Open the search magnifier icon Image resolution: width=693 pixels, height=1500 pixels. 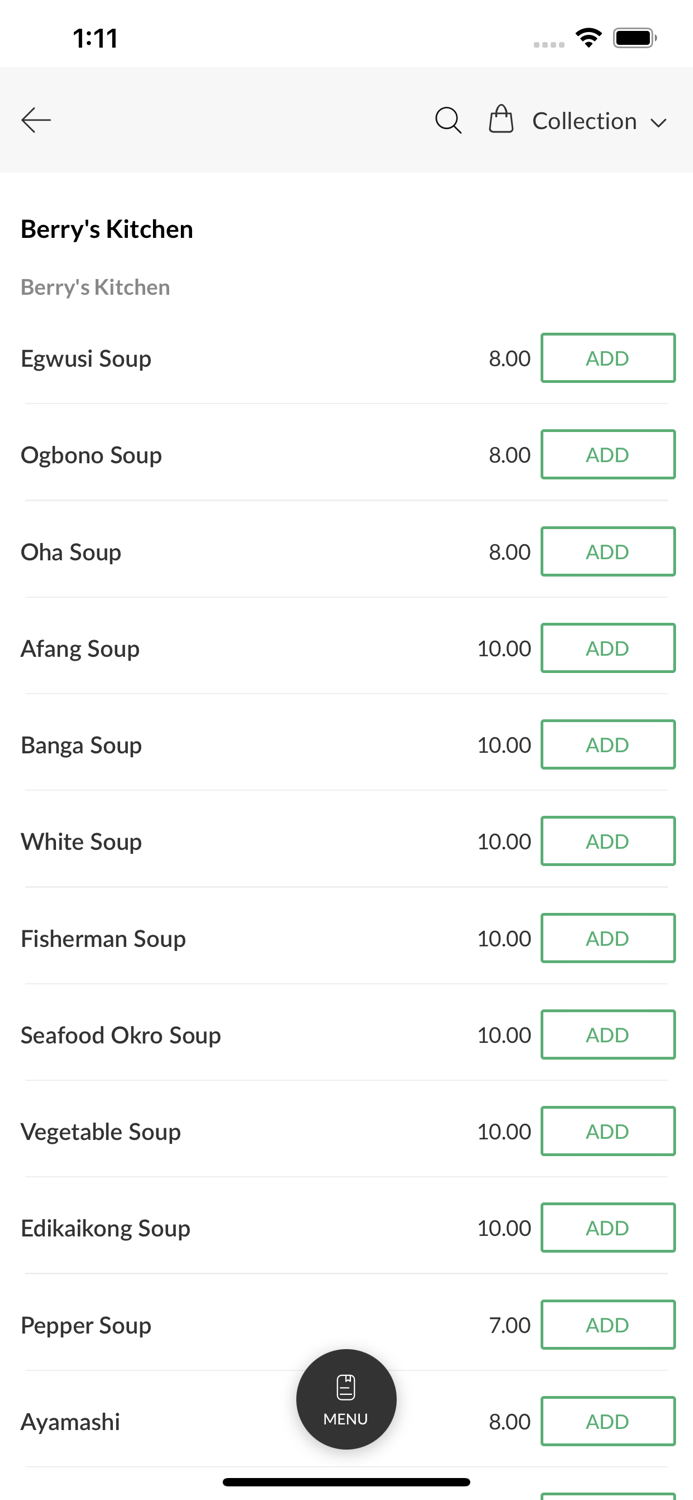pos(448,120)
